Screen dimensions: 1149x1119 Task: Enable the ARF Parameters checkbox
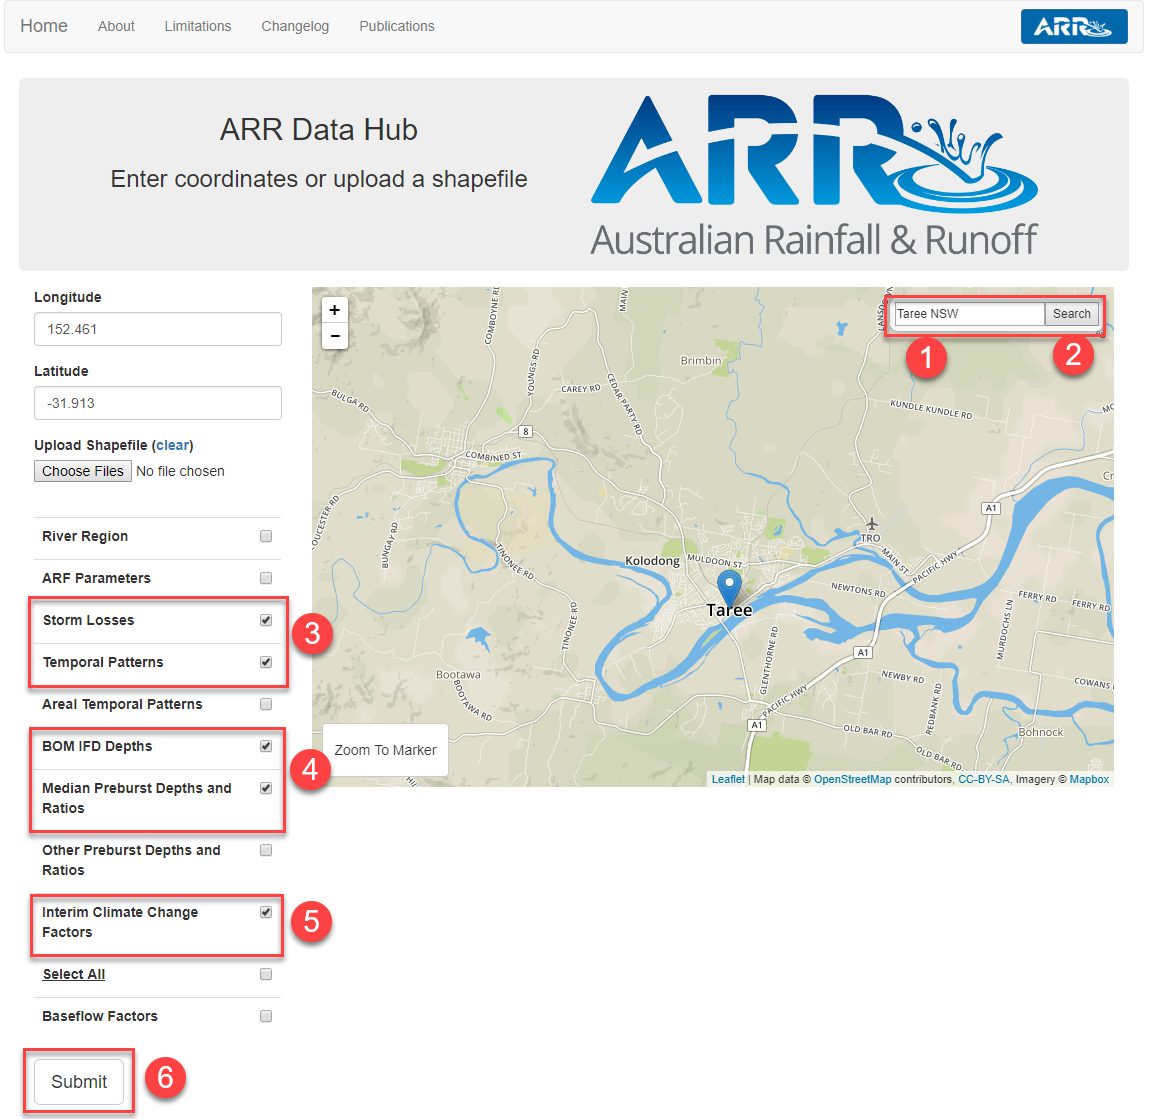point(266,578)
